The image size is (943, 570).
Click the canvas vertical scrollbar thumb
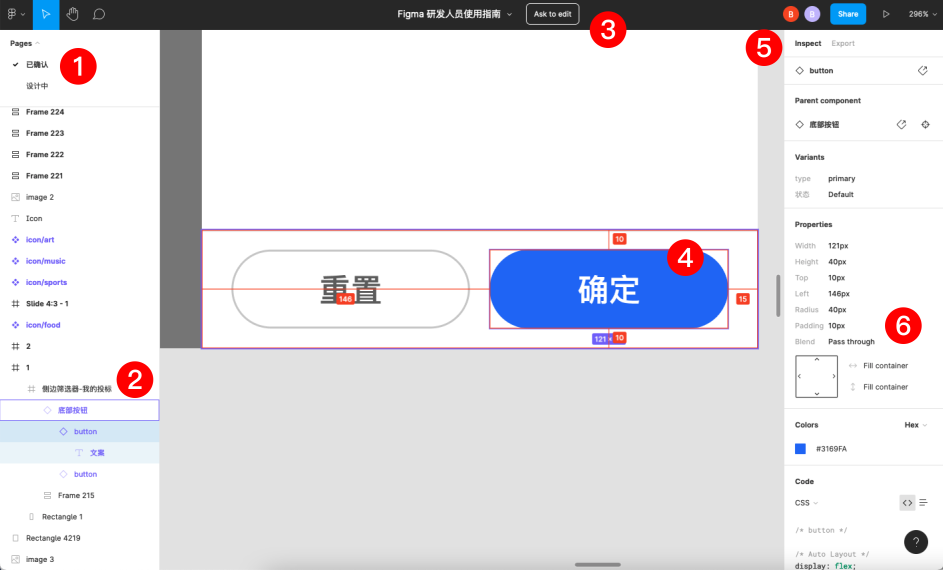tap(778, 296)
